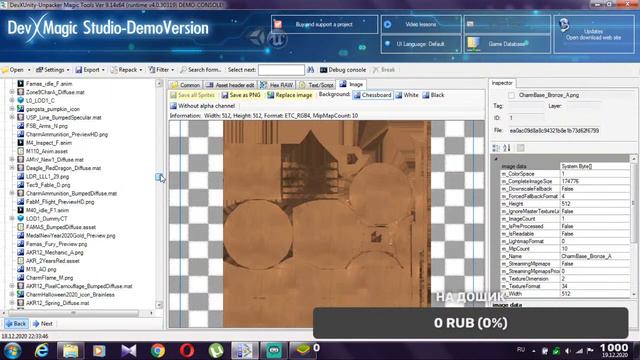Image resolution: width=640 pixels, height=360 pixels.
Task: Open uTorrent from the taskbar
Action: [216, 351]
